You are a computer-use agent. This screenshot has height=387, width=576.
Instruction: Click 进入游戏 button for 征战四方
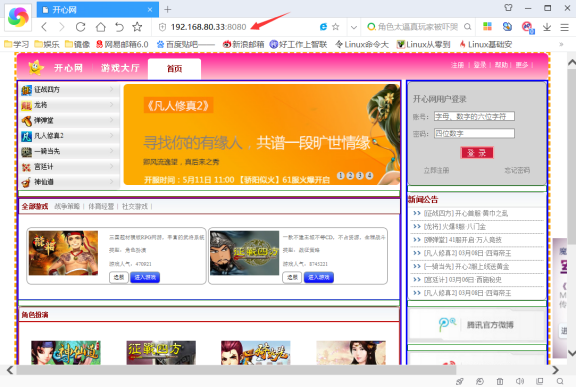pyautogui.click(x=318, y=277)
